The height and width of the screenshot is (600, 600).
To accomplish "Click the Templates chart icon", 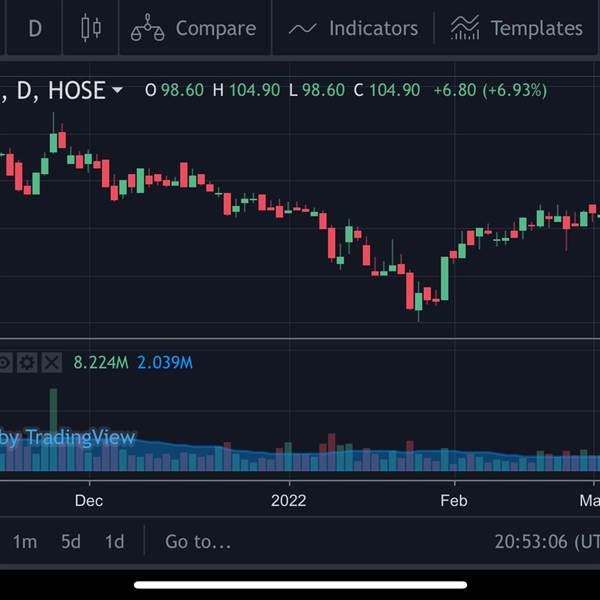I will point(464,28).
